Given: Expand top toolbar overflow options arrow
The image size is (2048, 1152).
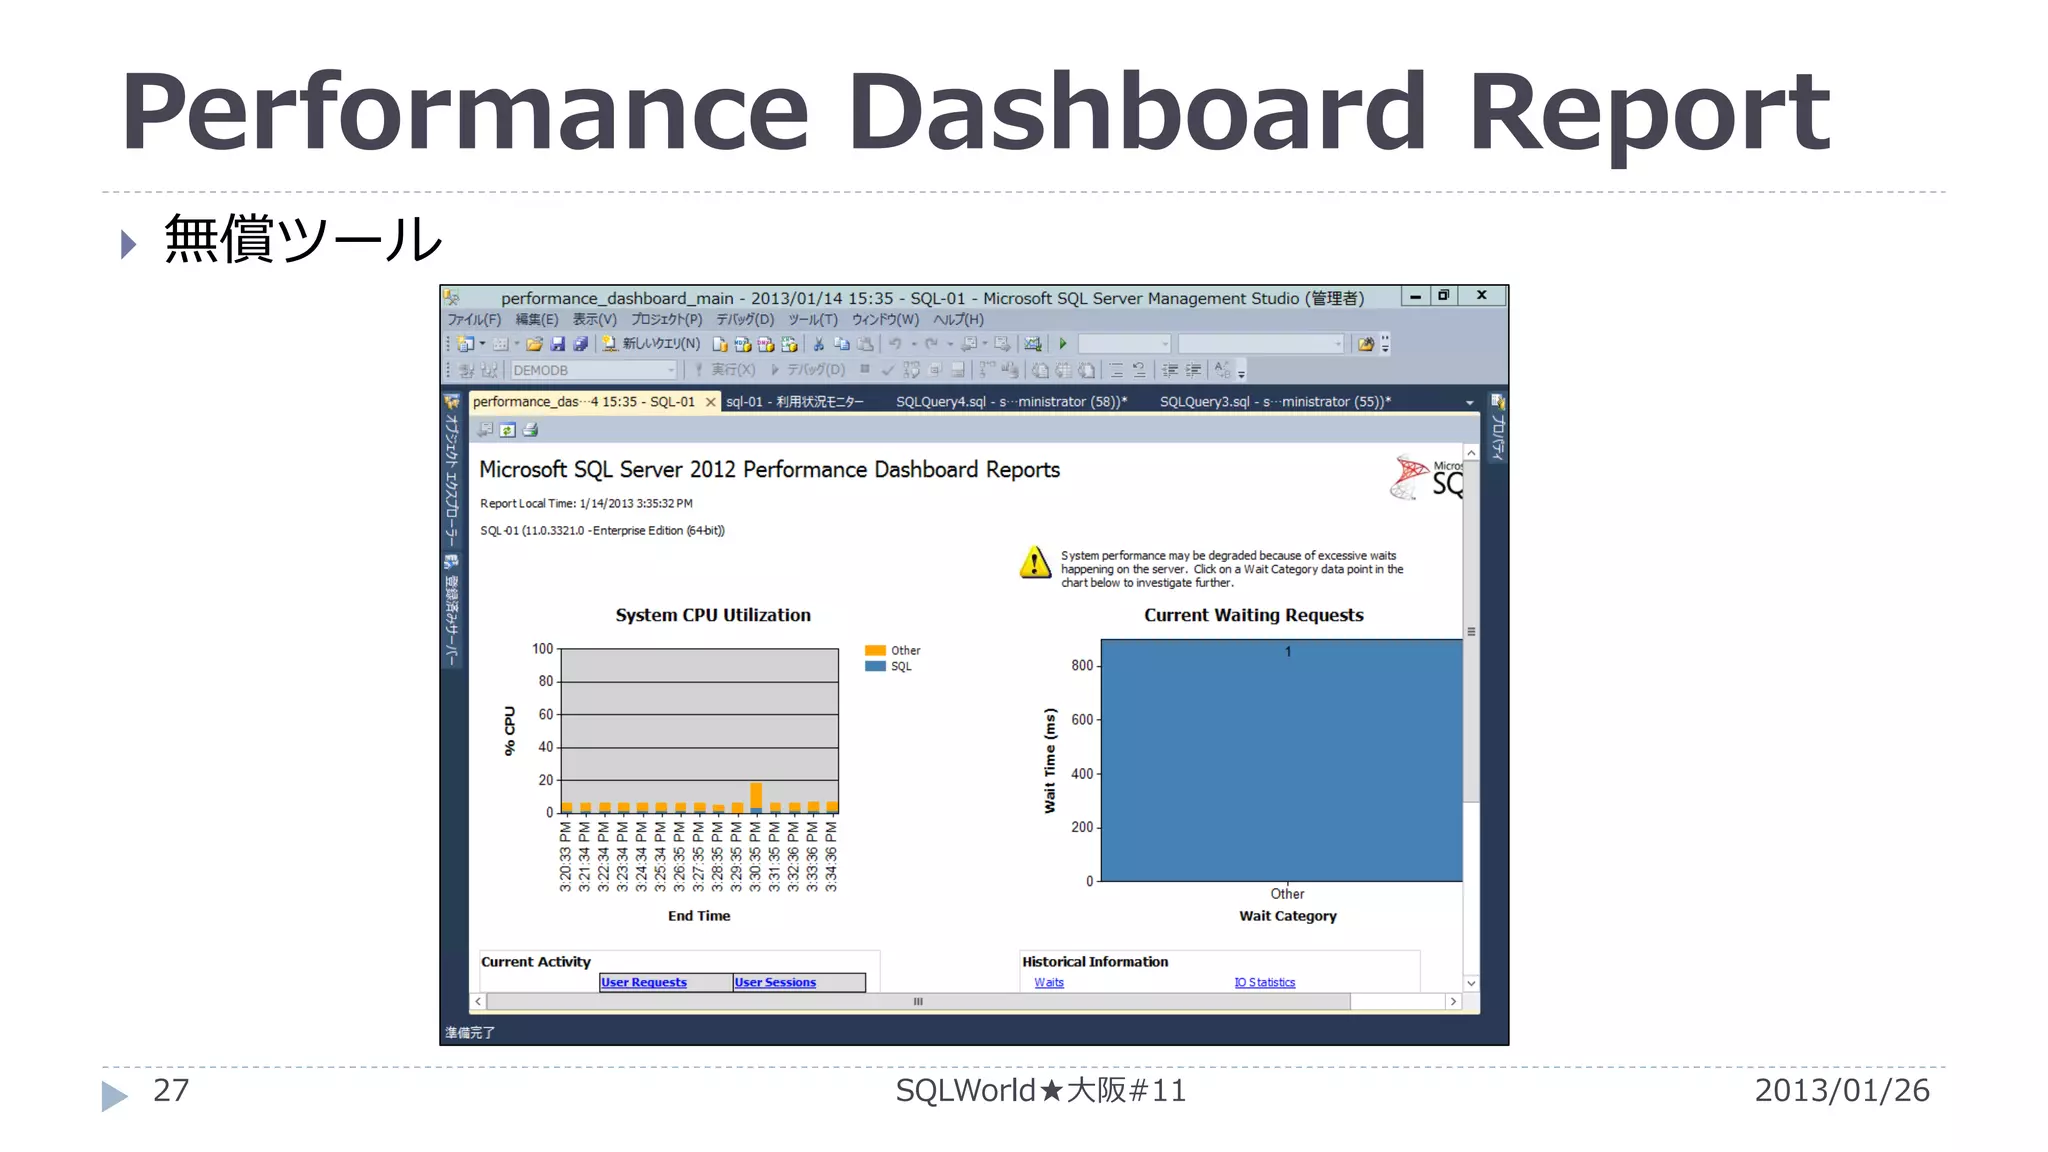Looking at the screenshot, I should 1385,344.
